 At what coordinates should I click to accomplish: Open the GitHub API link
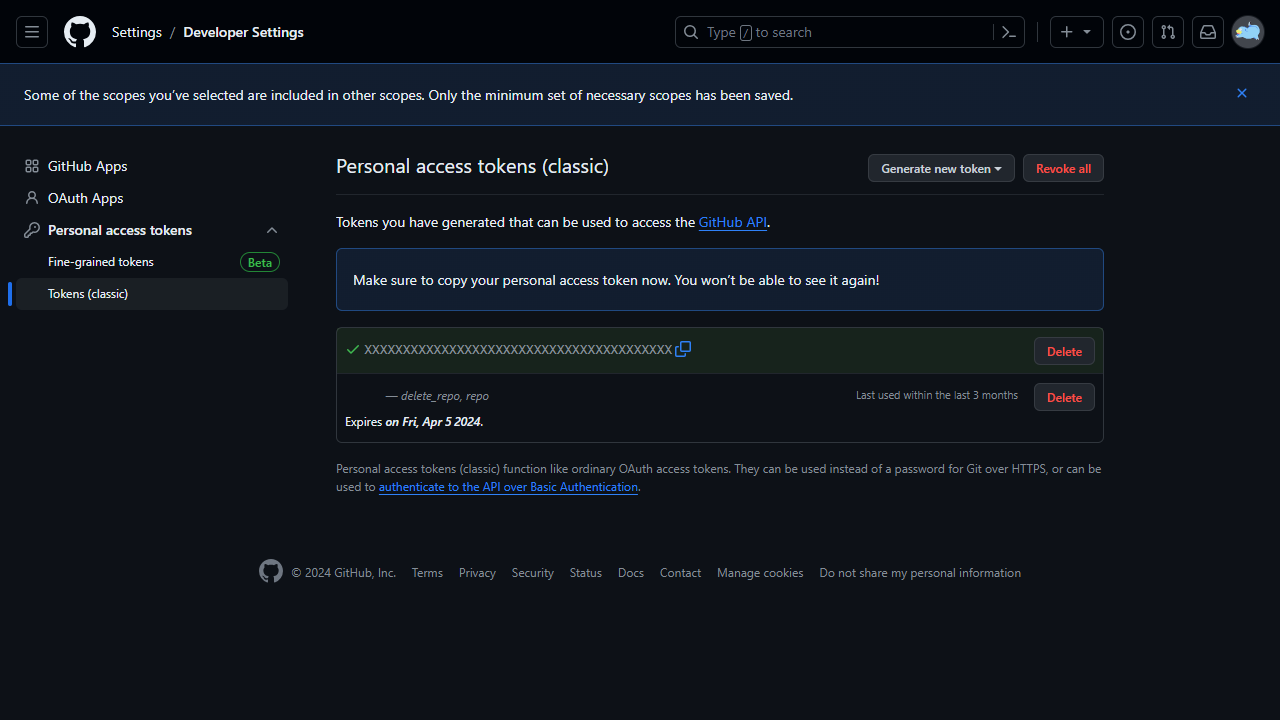click(732, 222)
